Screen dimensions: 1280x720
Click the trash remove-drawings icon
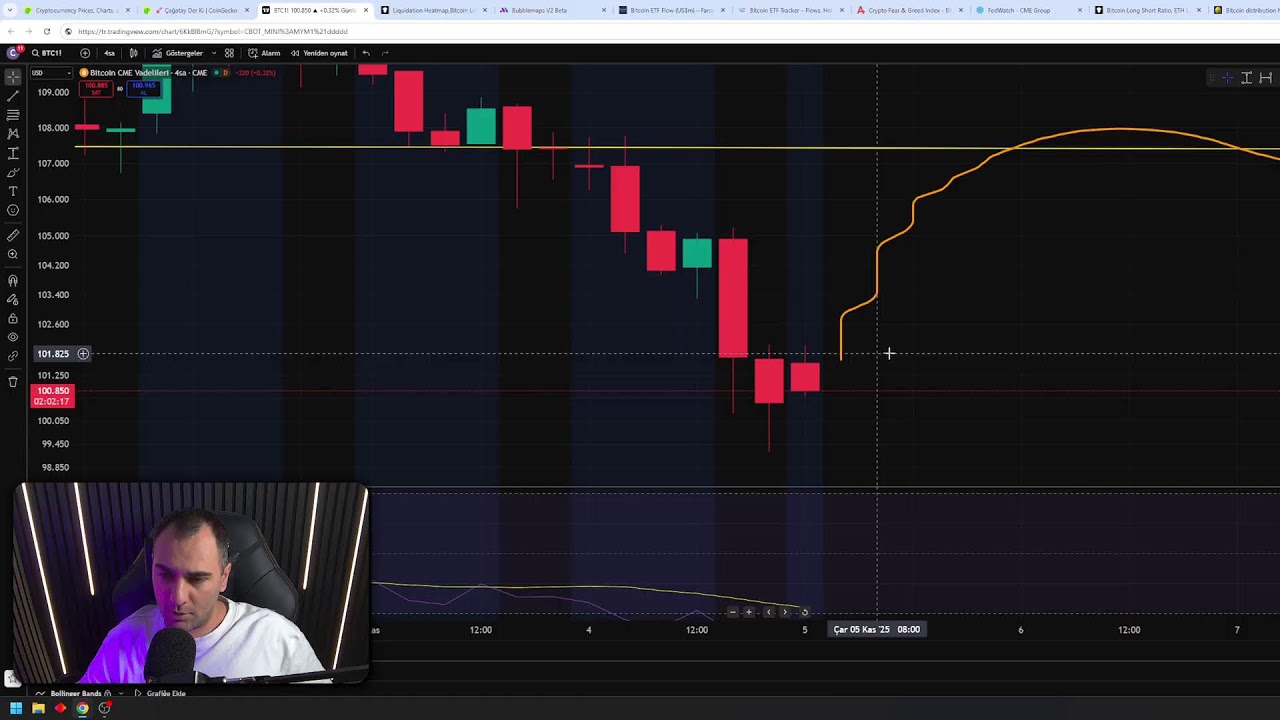click(x=13, y=382)
